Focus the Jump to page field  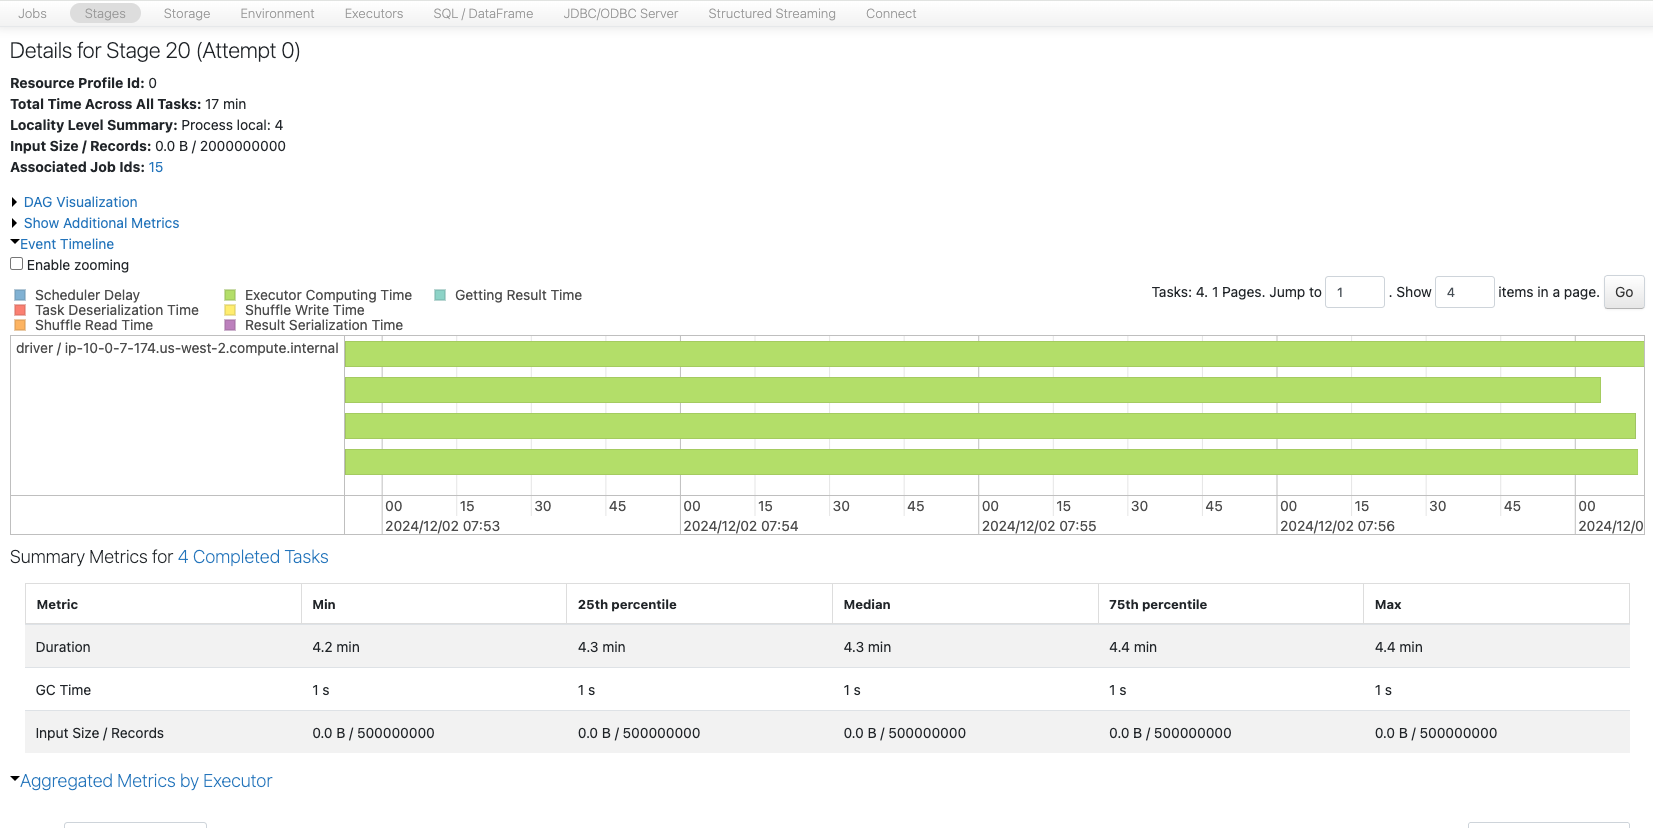[1355, 292]
